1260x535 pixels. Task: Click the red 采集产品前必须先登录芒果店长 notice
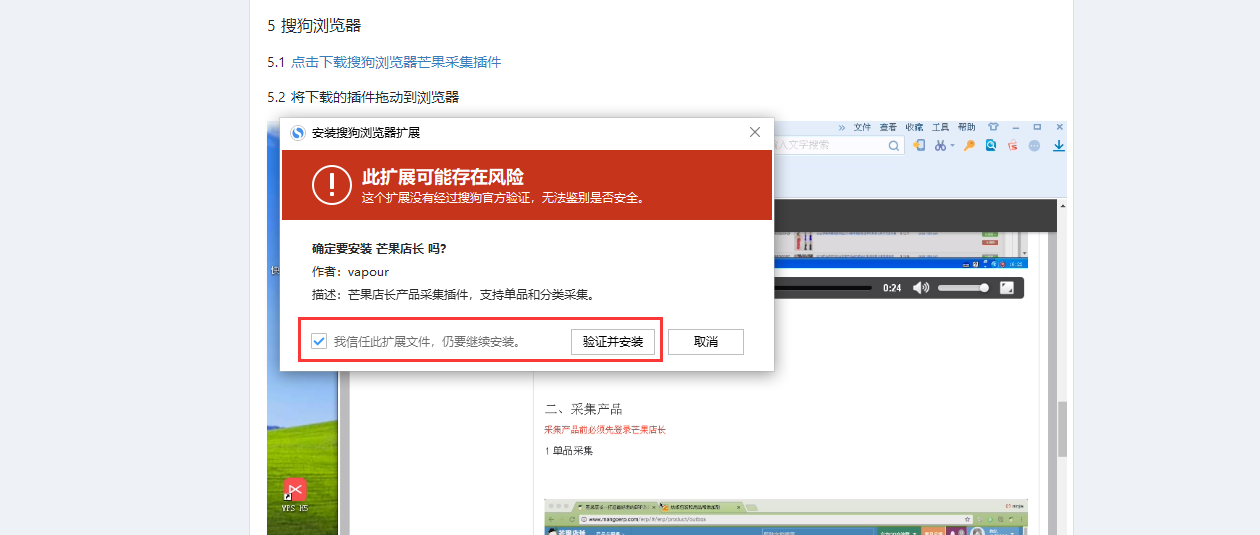[605, 429]
